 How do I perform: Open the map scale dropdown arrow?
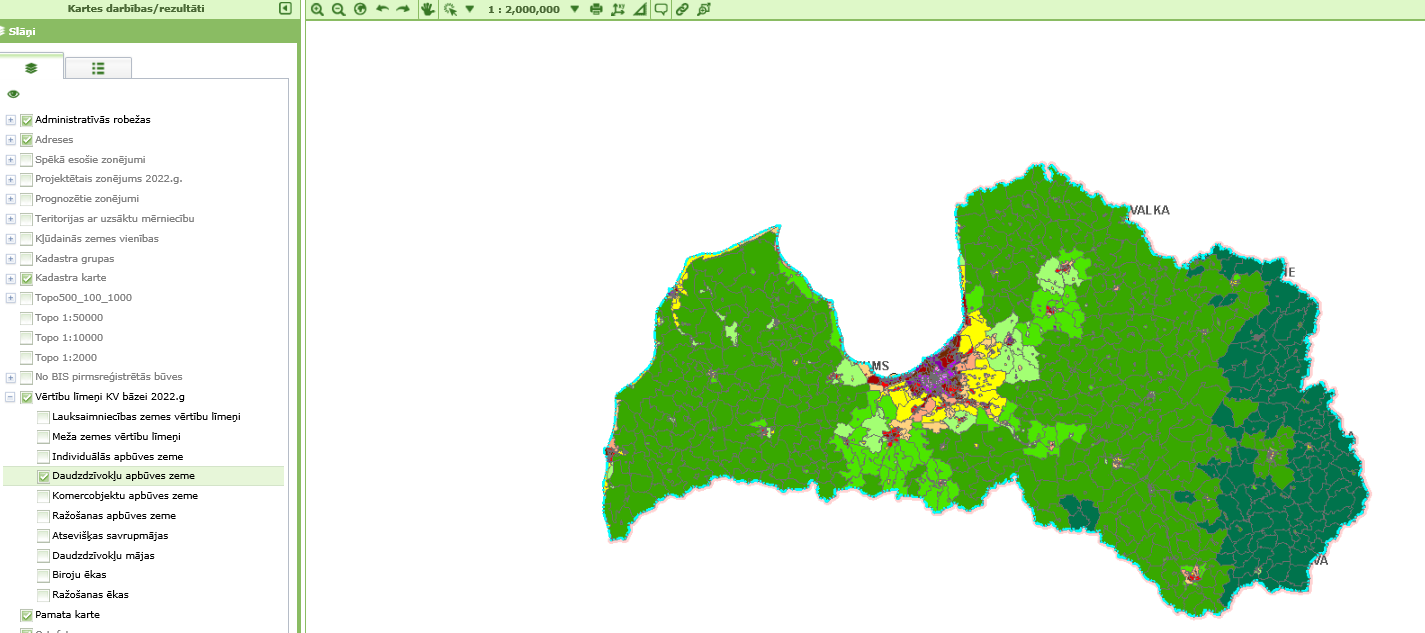(574, 9)
